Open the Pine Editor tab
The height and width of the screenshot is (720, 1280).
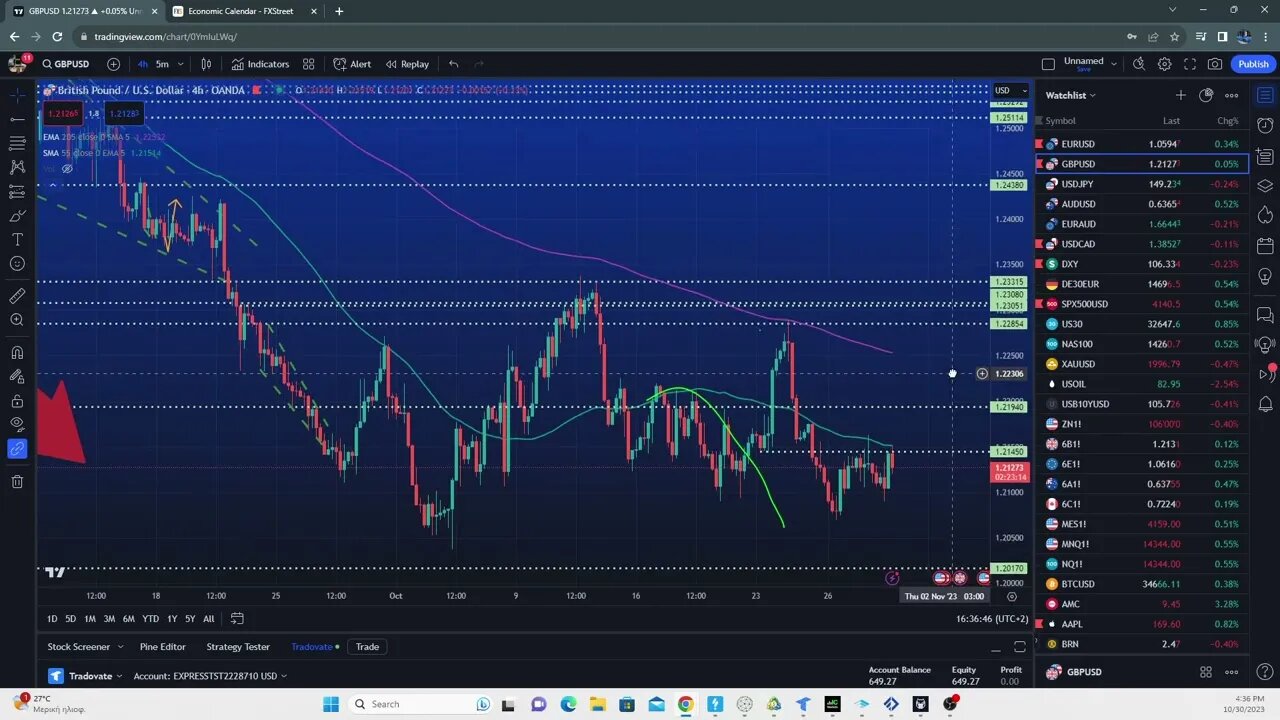click(162, 647)
